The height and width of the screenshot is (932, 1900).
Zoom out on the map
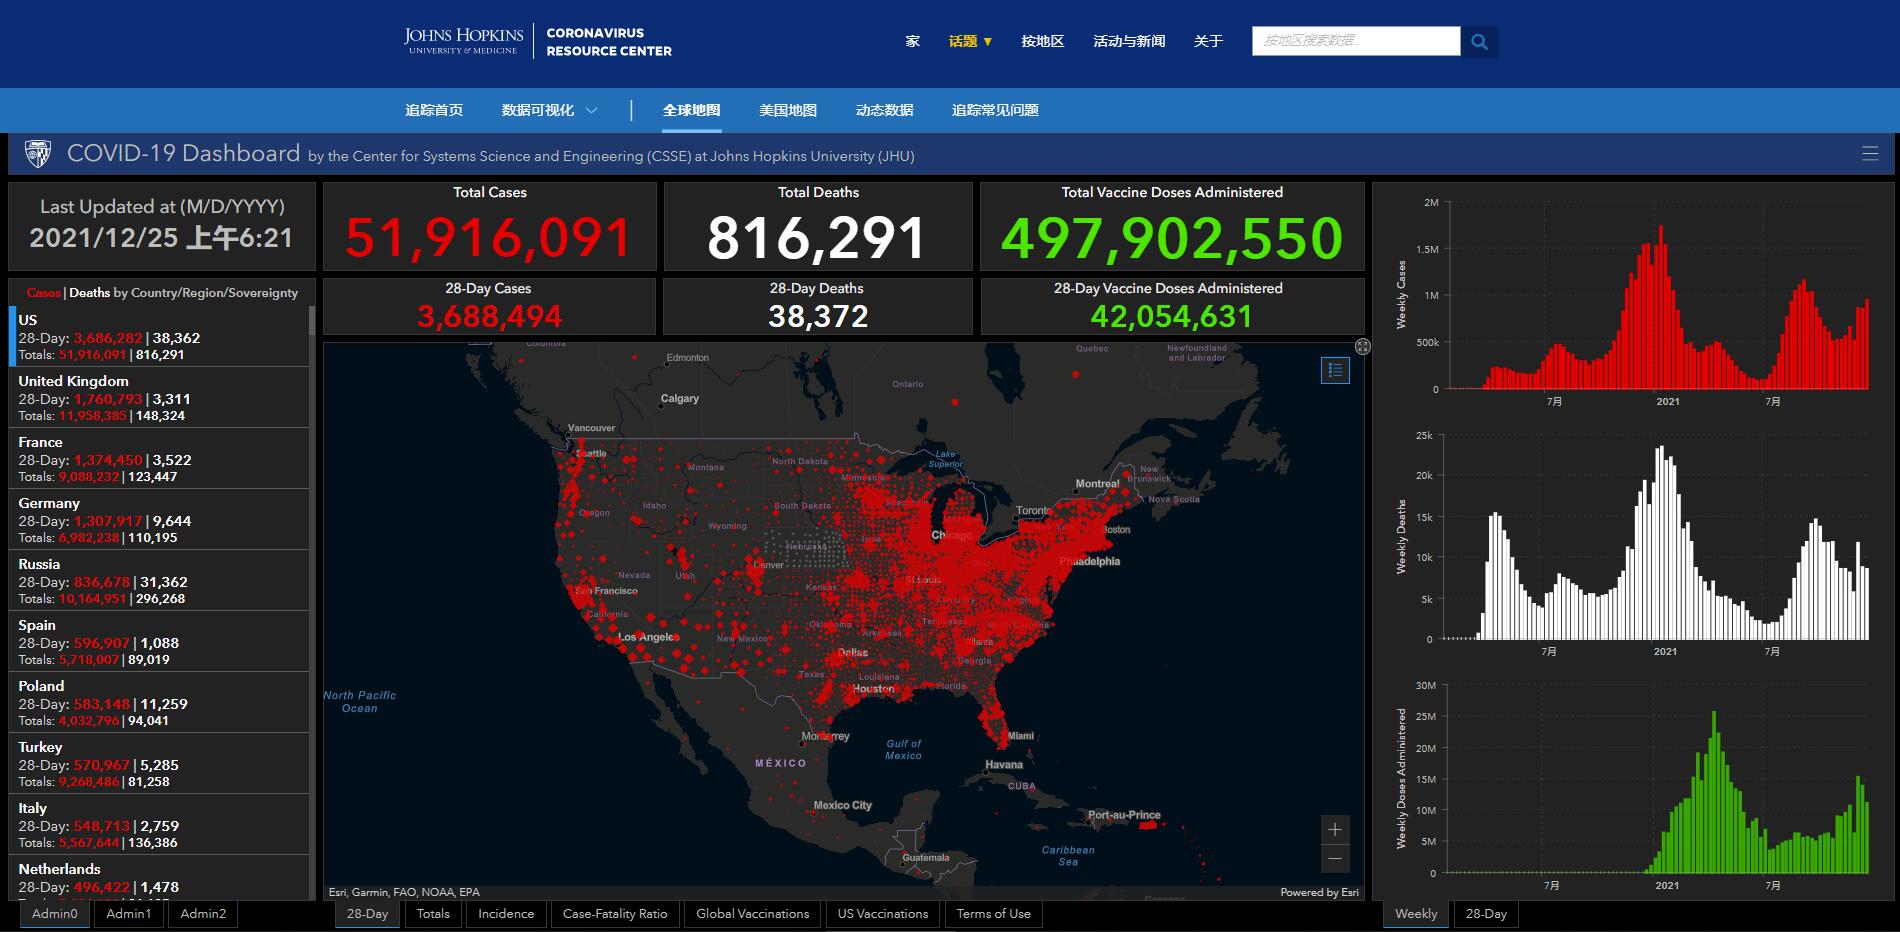point(1335,859)
